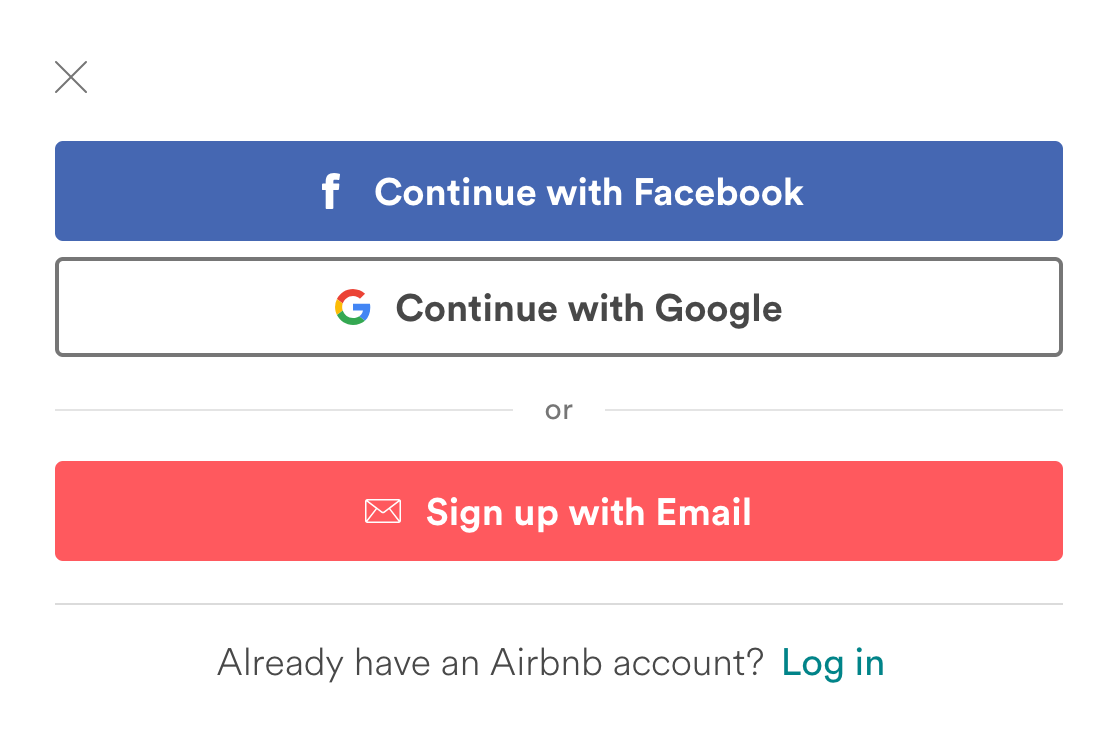Log in to existing Airbnb account
The height and width of the screenshot is (732, 1110).
pos(832,663)
